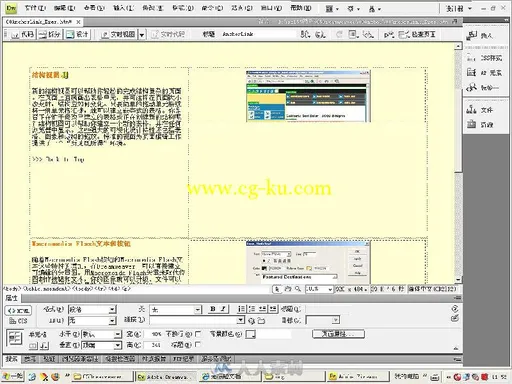Open the File (文件) menu
512x384 pixels.
point(35,8)
